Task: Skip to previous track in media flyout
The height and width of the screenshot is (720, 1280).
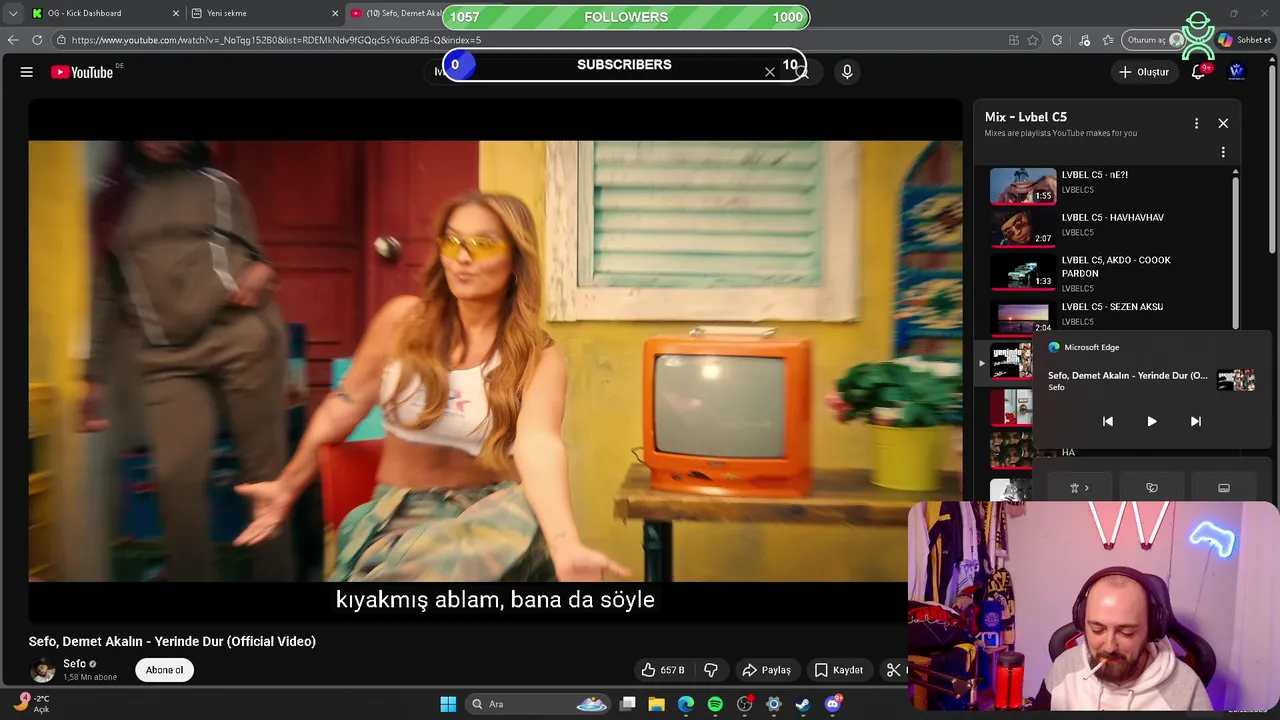Action: tap(1108, 421)
